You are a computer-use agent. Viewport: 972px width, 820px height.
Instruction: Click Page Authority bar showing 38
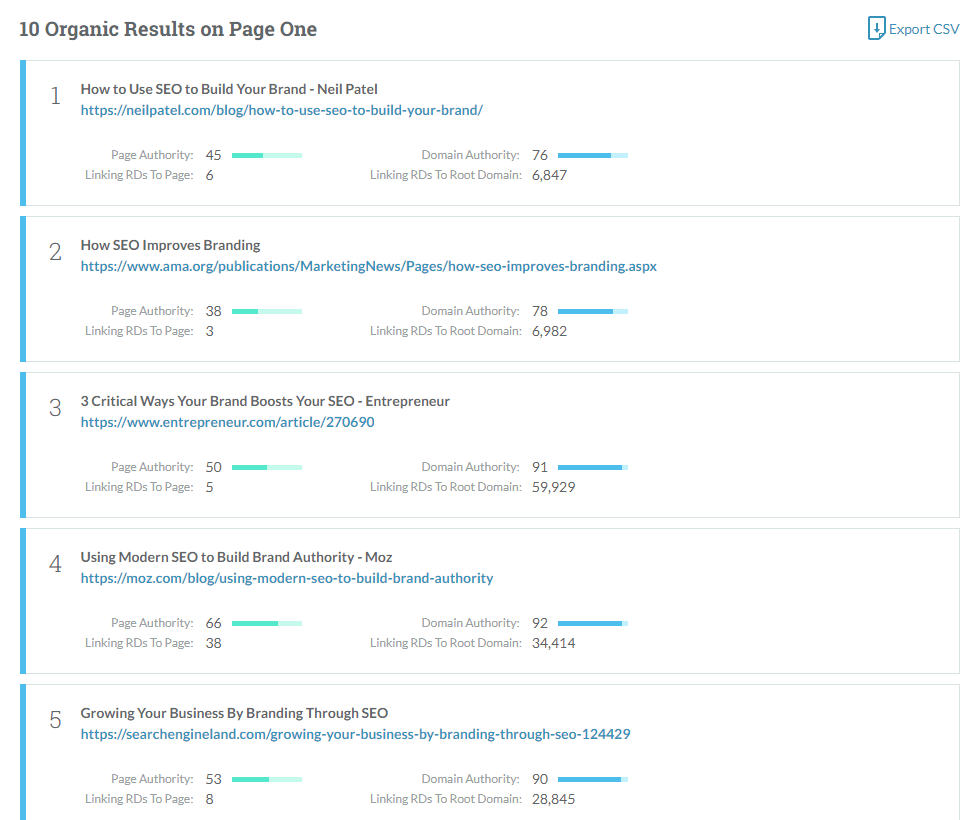pos(266,311)
